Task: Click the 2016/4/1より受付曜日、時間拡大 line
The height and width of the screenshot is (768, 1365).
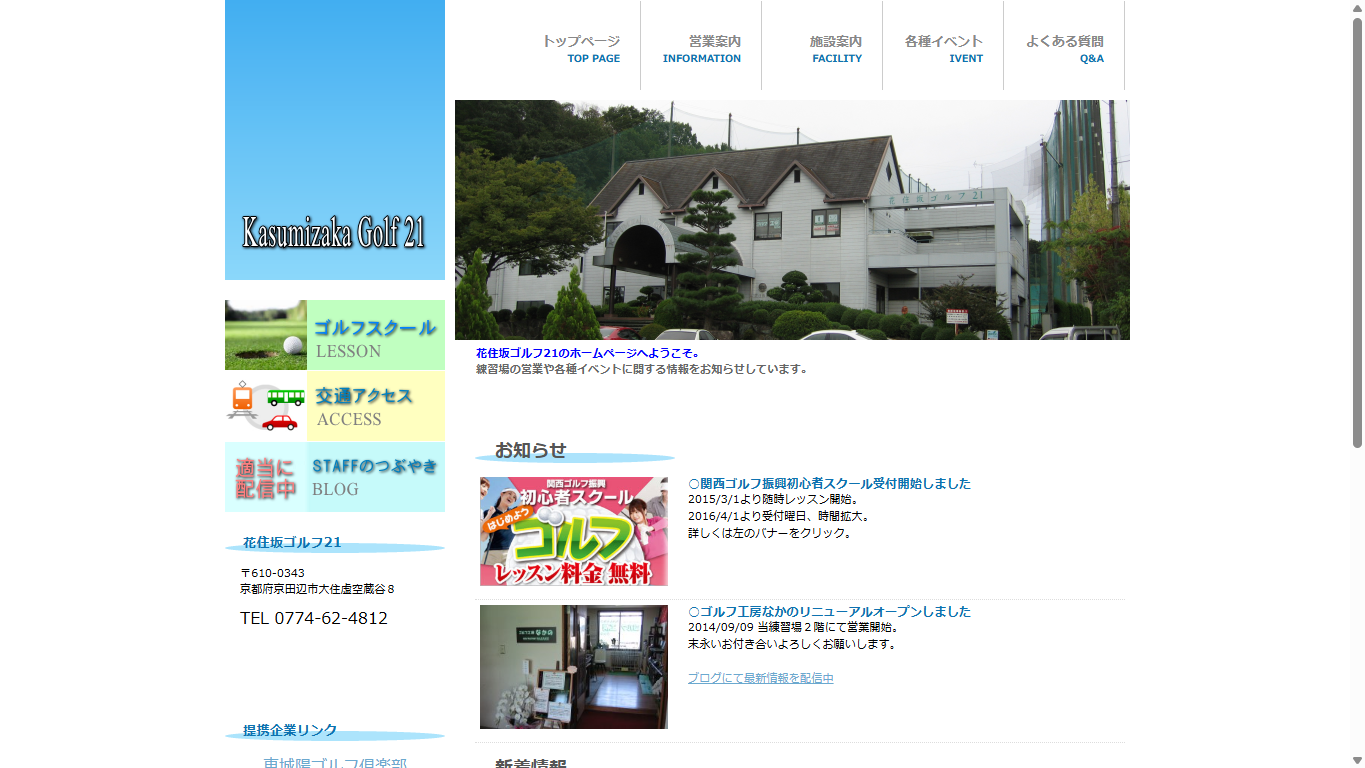Action: pos(779,516)
